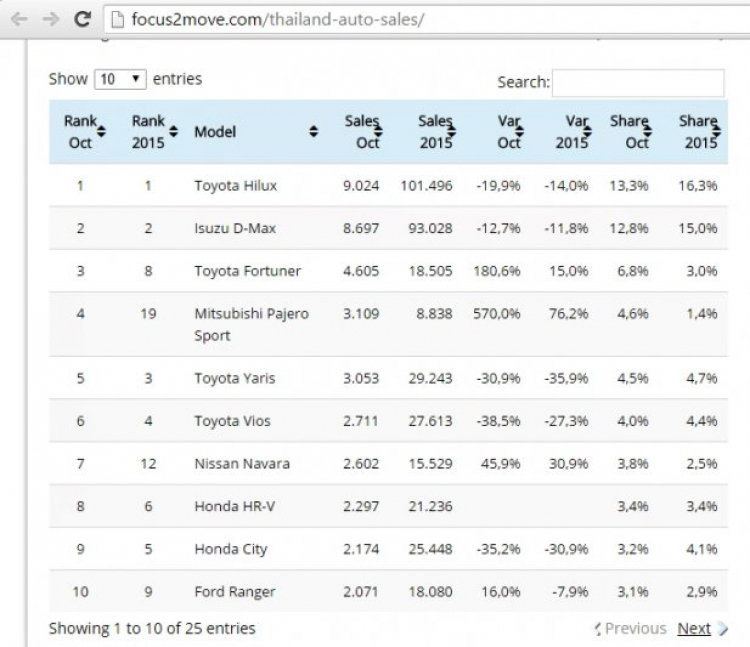This screenshot has height=647, width=750.
Task: Go to Next page of entries
Action: coord(694,628)
